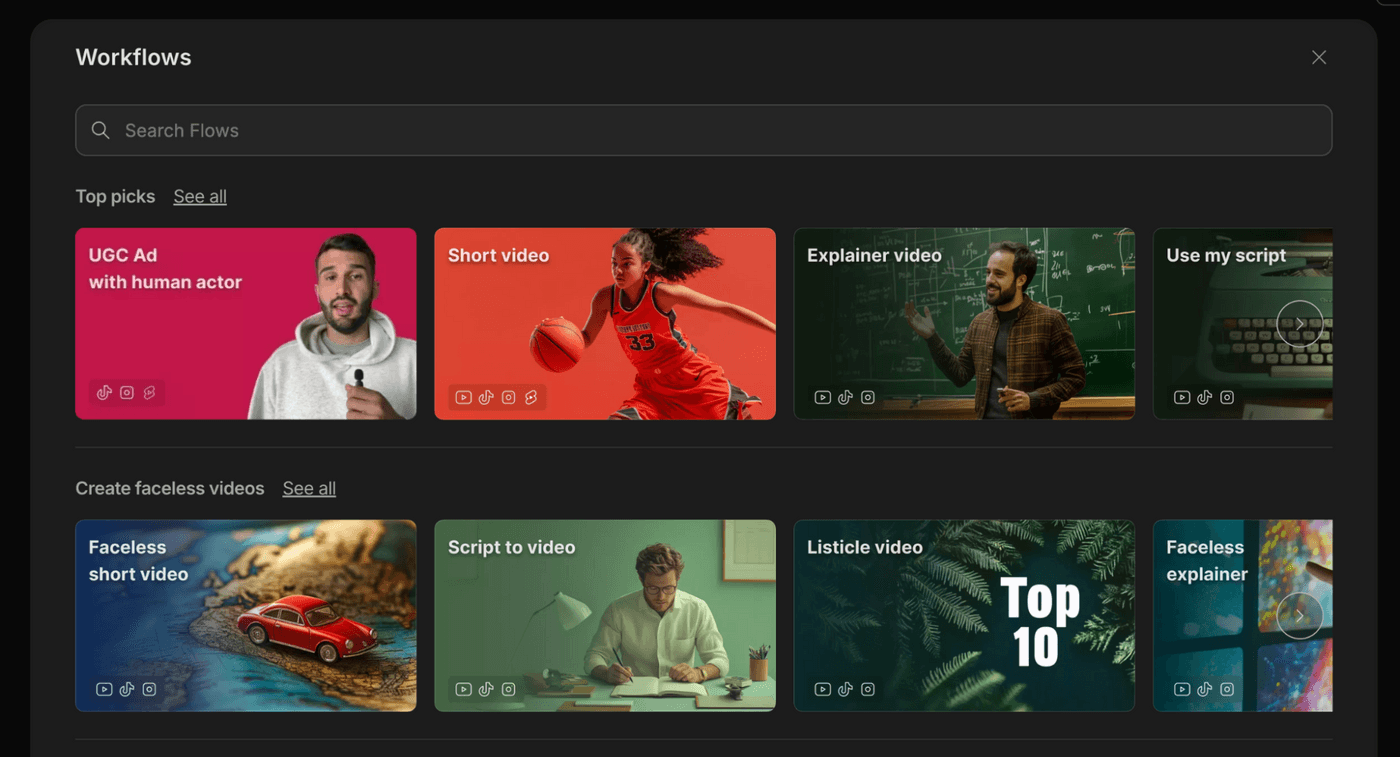Image resolution: width=1400 pixels, height=757 pixels.
Task: Open See all for Top picks
Action: [x=200, y=196]
